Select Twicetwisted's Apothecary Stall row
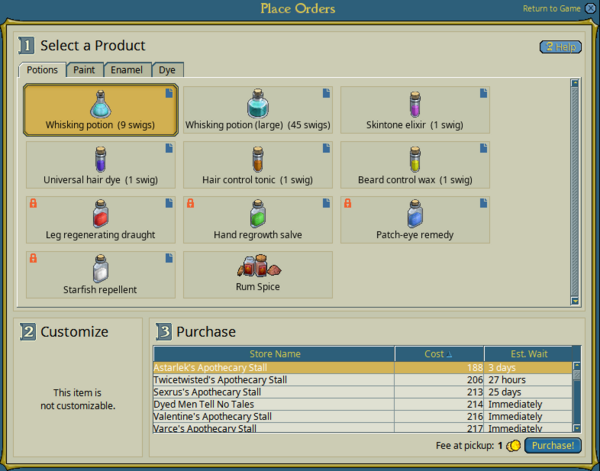Screen dimensions: 600x471 (274, 380)
